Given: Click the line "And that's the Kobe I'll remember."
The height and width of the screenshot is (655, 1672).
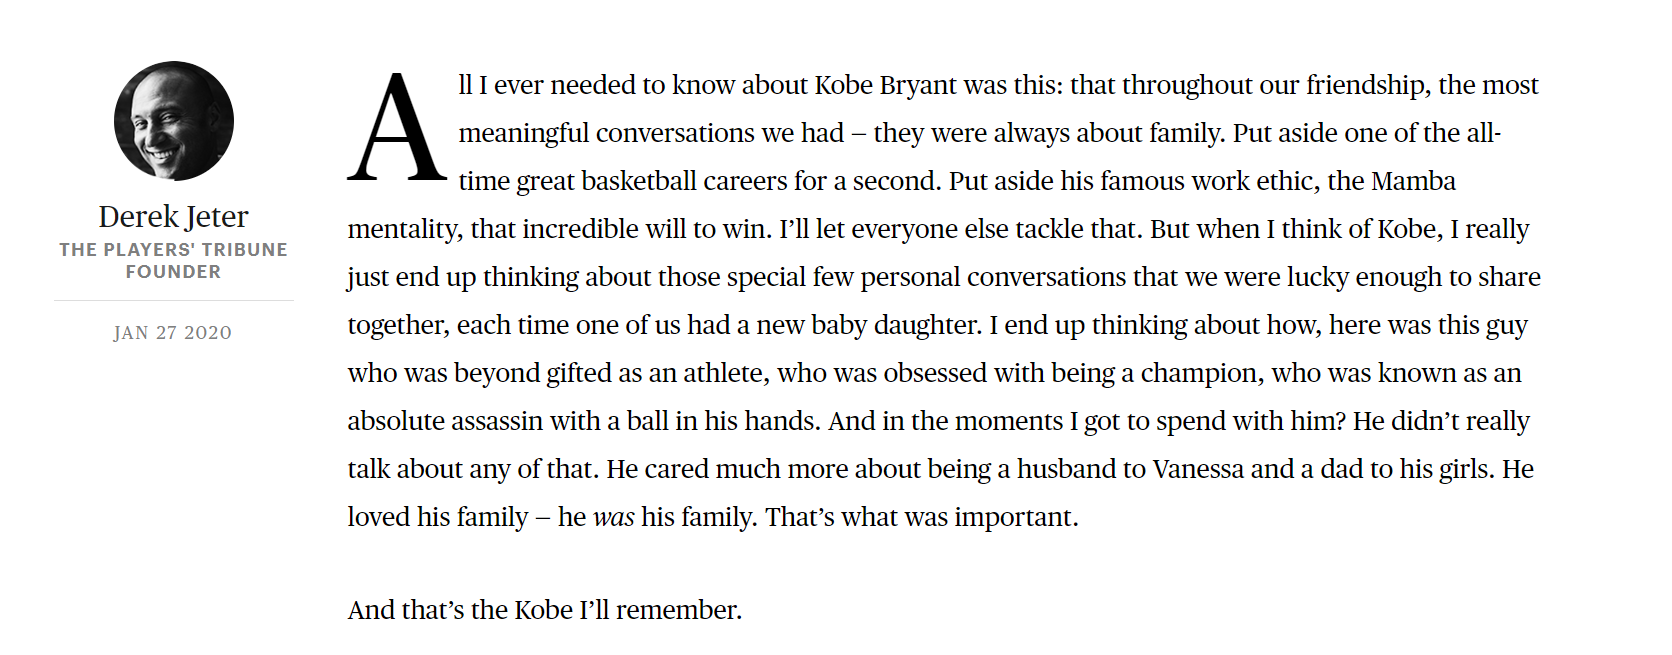Looking at the screenshot, I should click(545, 610).
